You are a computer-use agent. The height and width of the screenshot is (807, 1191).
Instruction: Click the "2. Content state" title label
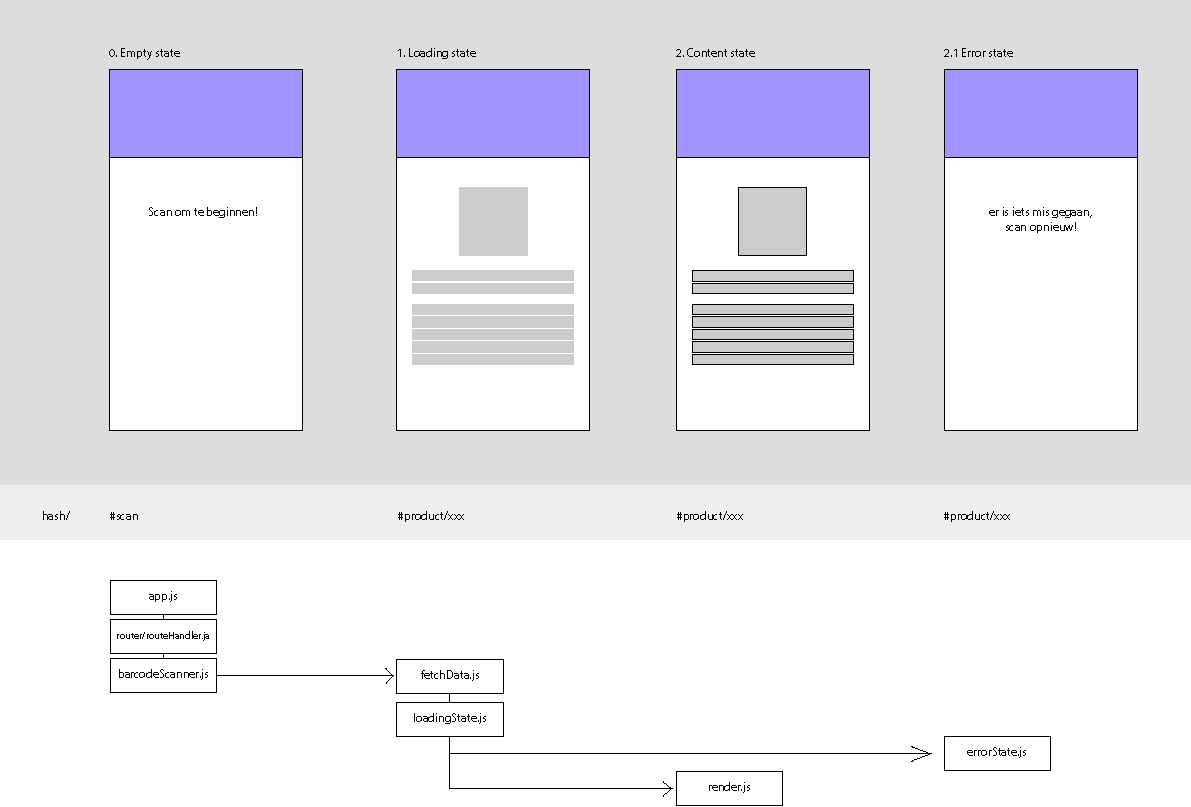tap(715, 53)
